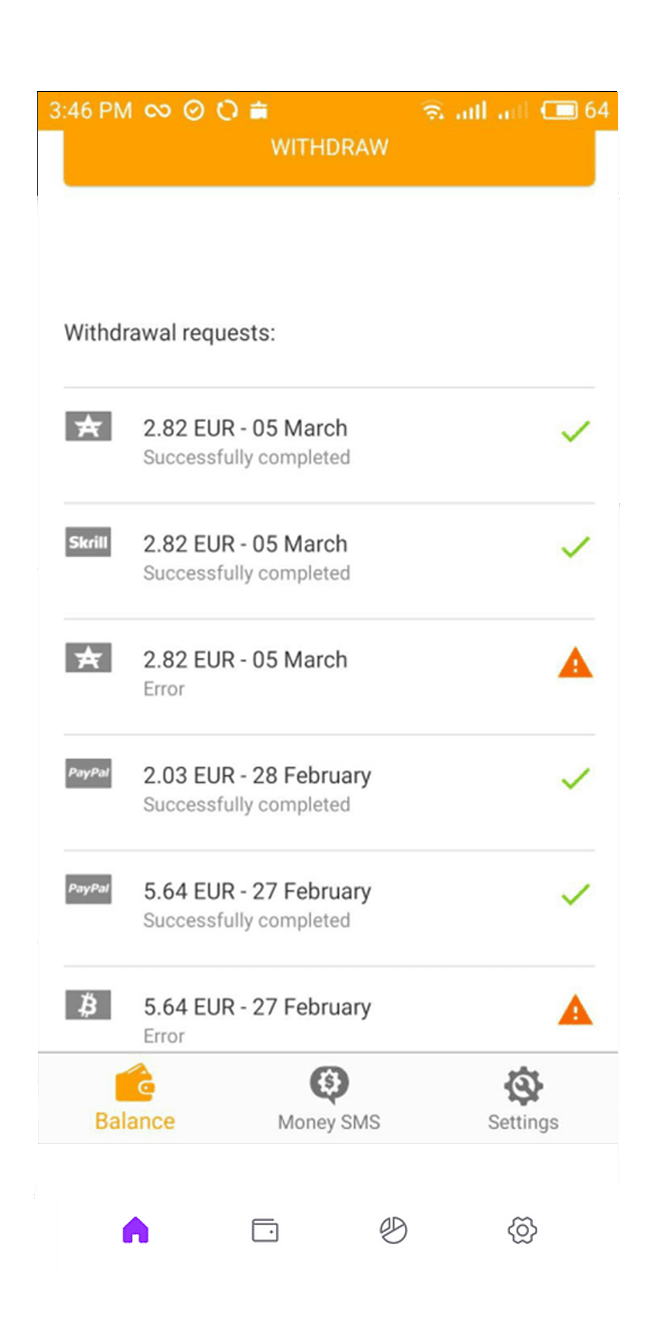Click the orange warning triangle on the 05 March error
The height and width of the screenshot is (1326, 656).
[575, 662]
